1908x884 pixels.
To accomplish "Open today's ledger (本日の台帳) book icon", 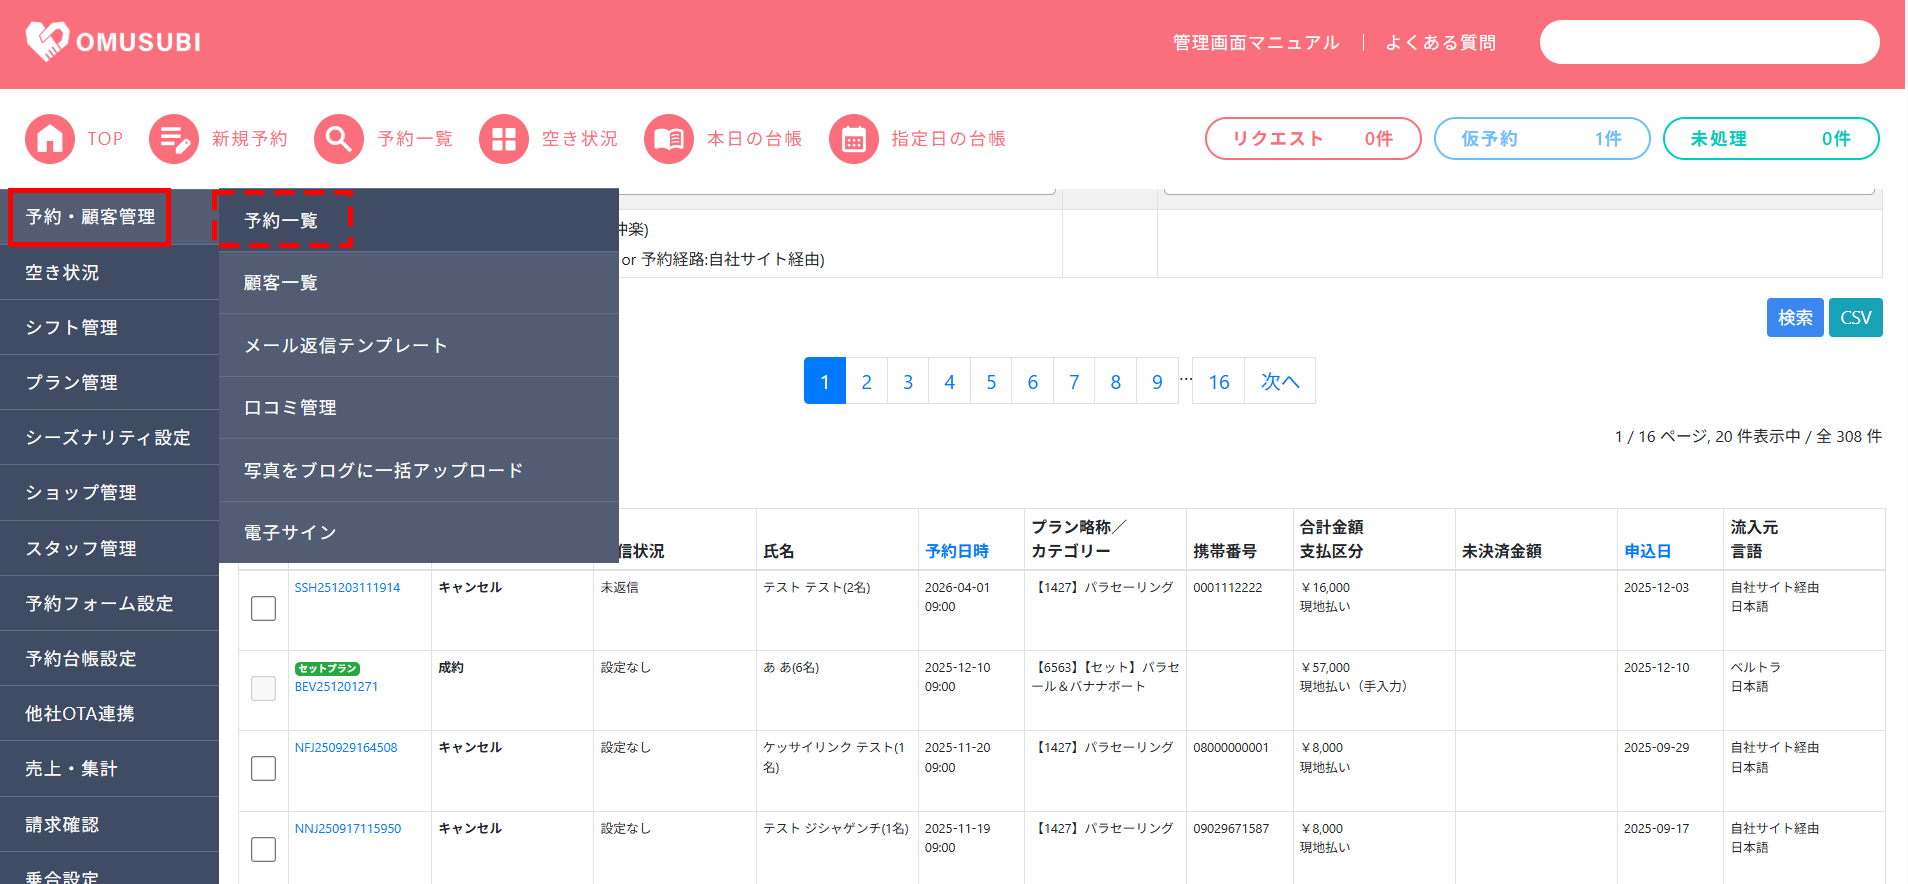I will [669, 139].
